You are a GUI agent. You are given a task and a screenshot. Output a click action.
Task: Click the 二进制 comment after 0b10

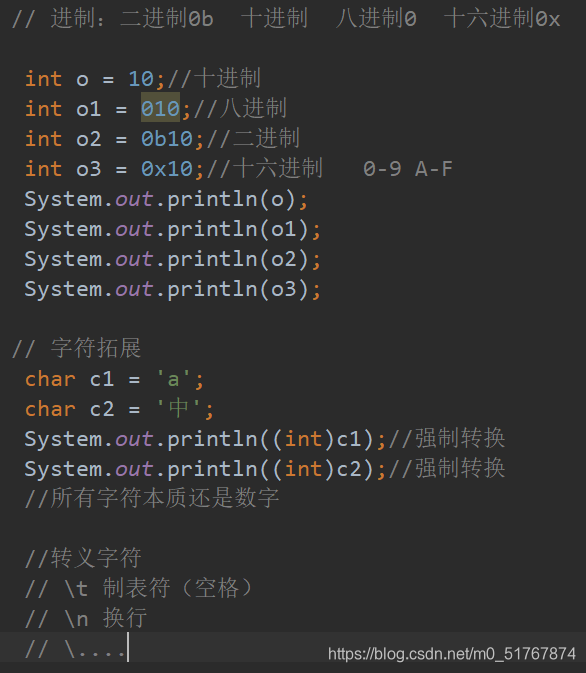pyautogui.click(x=253, y=138)
